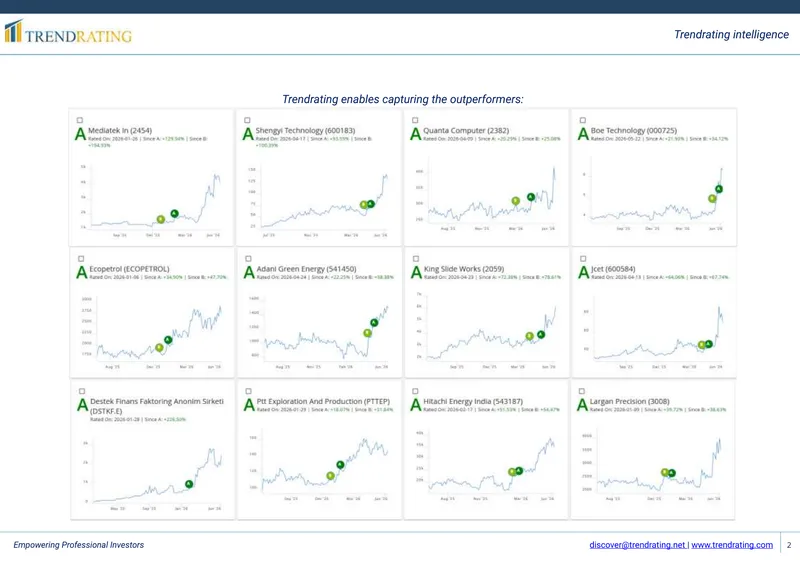Image resolution: width=800 pixels, height=566 pixels.
Task: Click the dark green A marker on Adani Green chart
Action: pyautogui.click(x=374, y=323)
